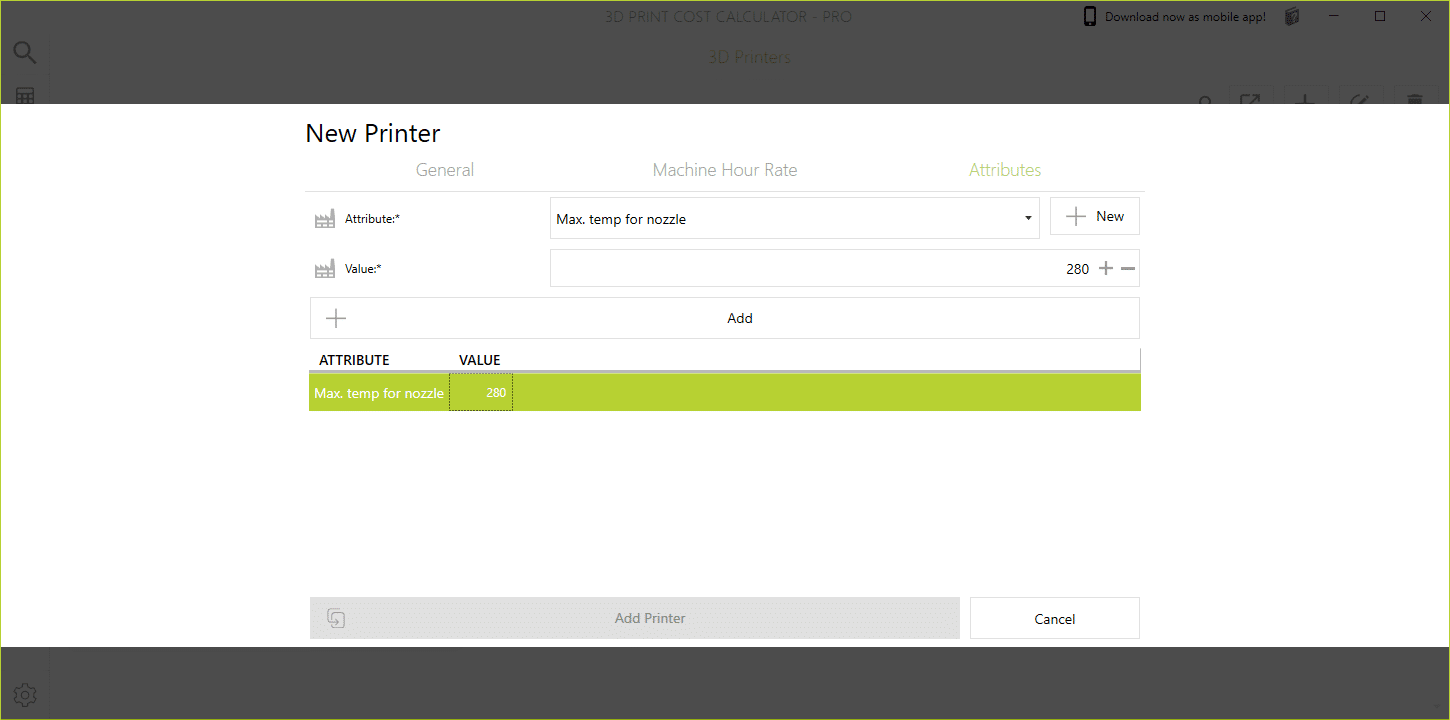Increase the value with the plus stepper

(1106, 268)
